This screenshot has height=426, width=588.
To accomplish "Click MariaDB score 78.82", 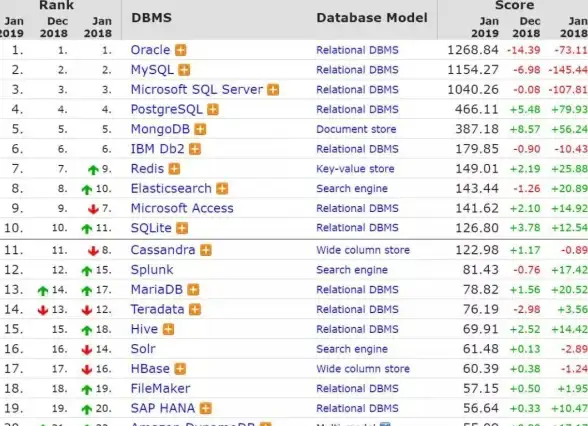I will 480,290.
